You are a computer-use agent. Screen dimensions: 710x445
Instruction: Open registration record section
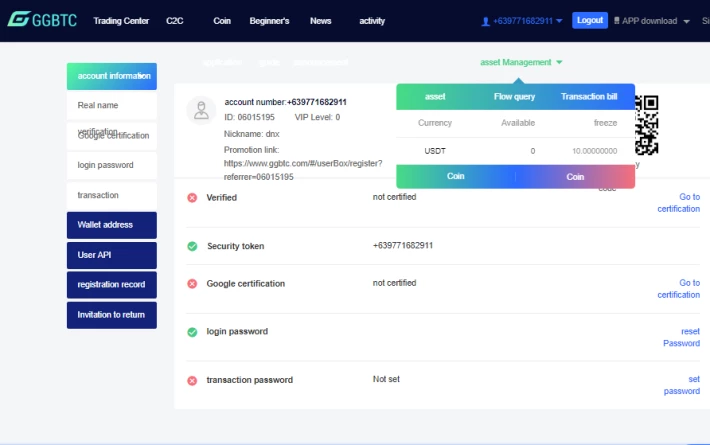(112, 285)
